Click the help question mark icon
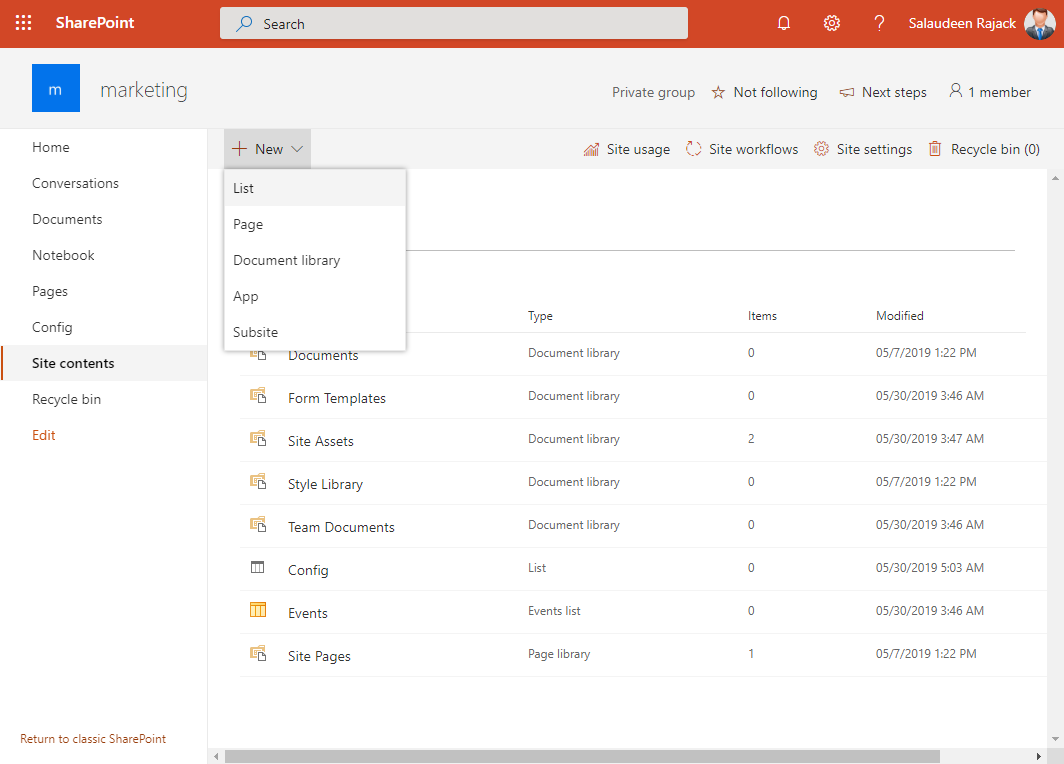This screenshot has width=1064, height=764. pyautogui.click(x=879, y=22)
